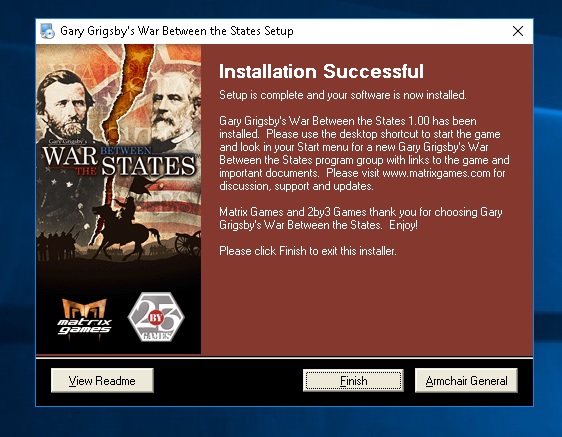
Task: Click the 2by3 Games hexagon logo
Action: click(156, 317)
